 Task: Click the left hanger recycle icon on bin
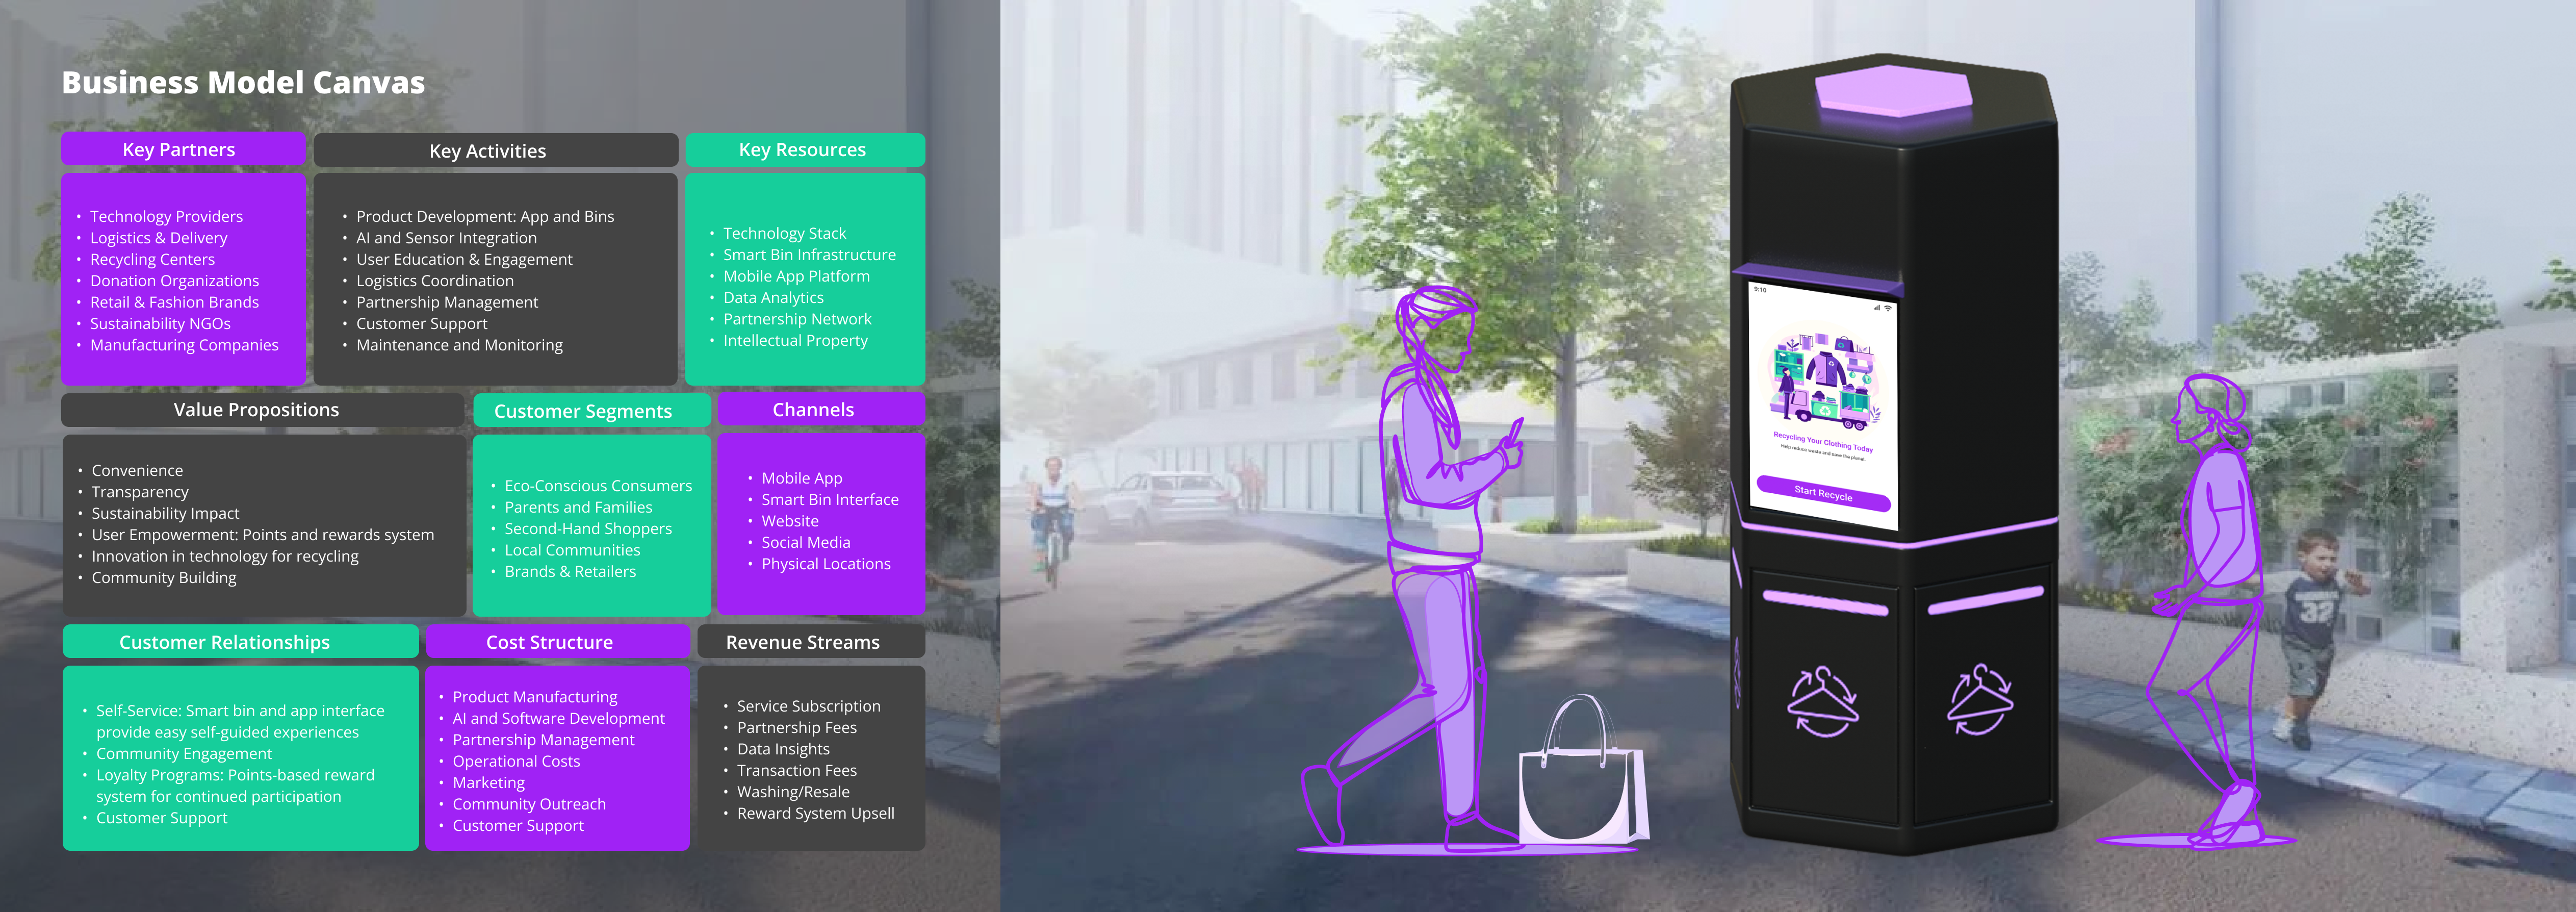pos(1822,702)
